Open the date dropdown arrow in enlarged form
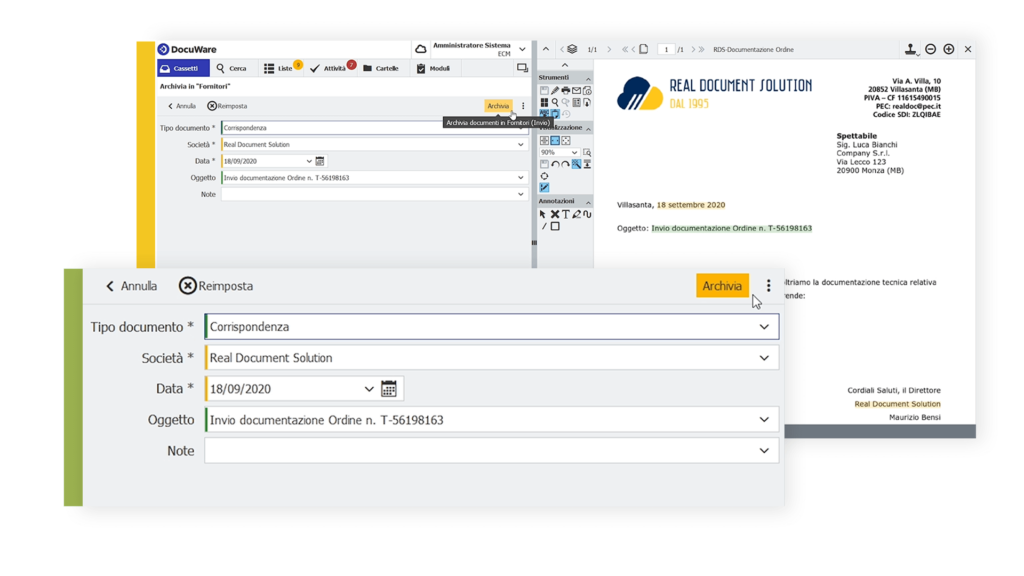Screen dimensions: 1024x576 pyautogui.click(x=369, y=389)
